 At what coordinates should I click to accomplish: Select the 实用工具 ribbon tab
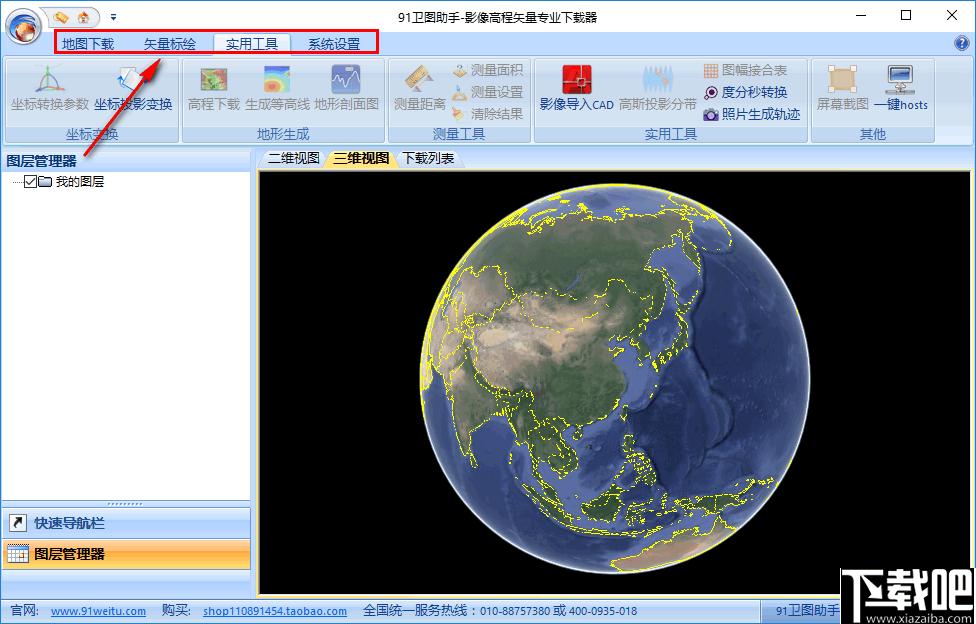pyautogui.click(x=252, y=44)
